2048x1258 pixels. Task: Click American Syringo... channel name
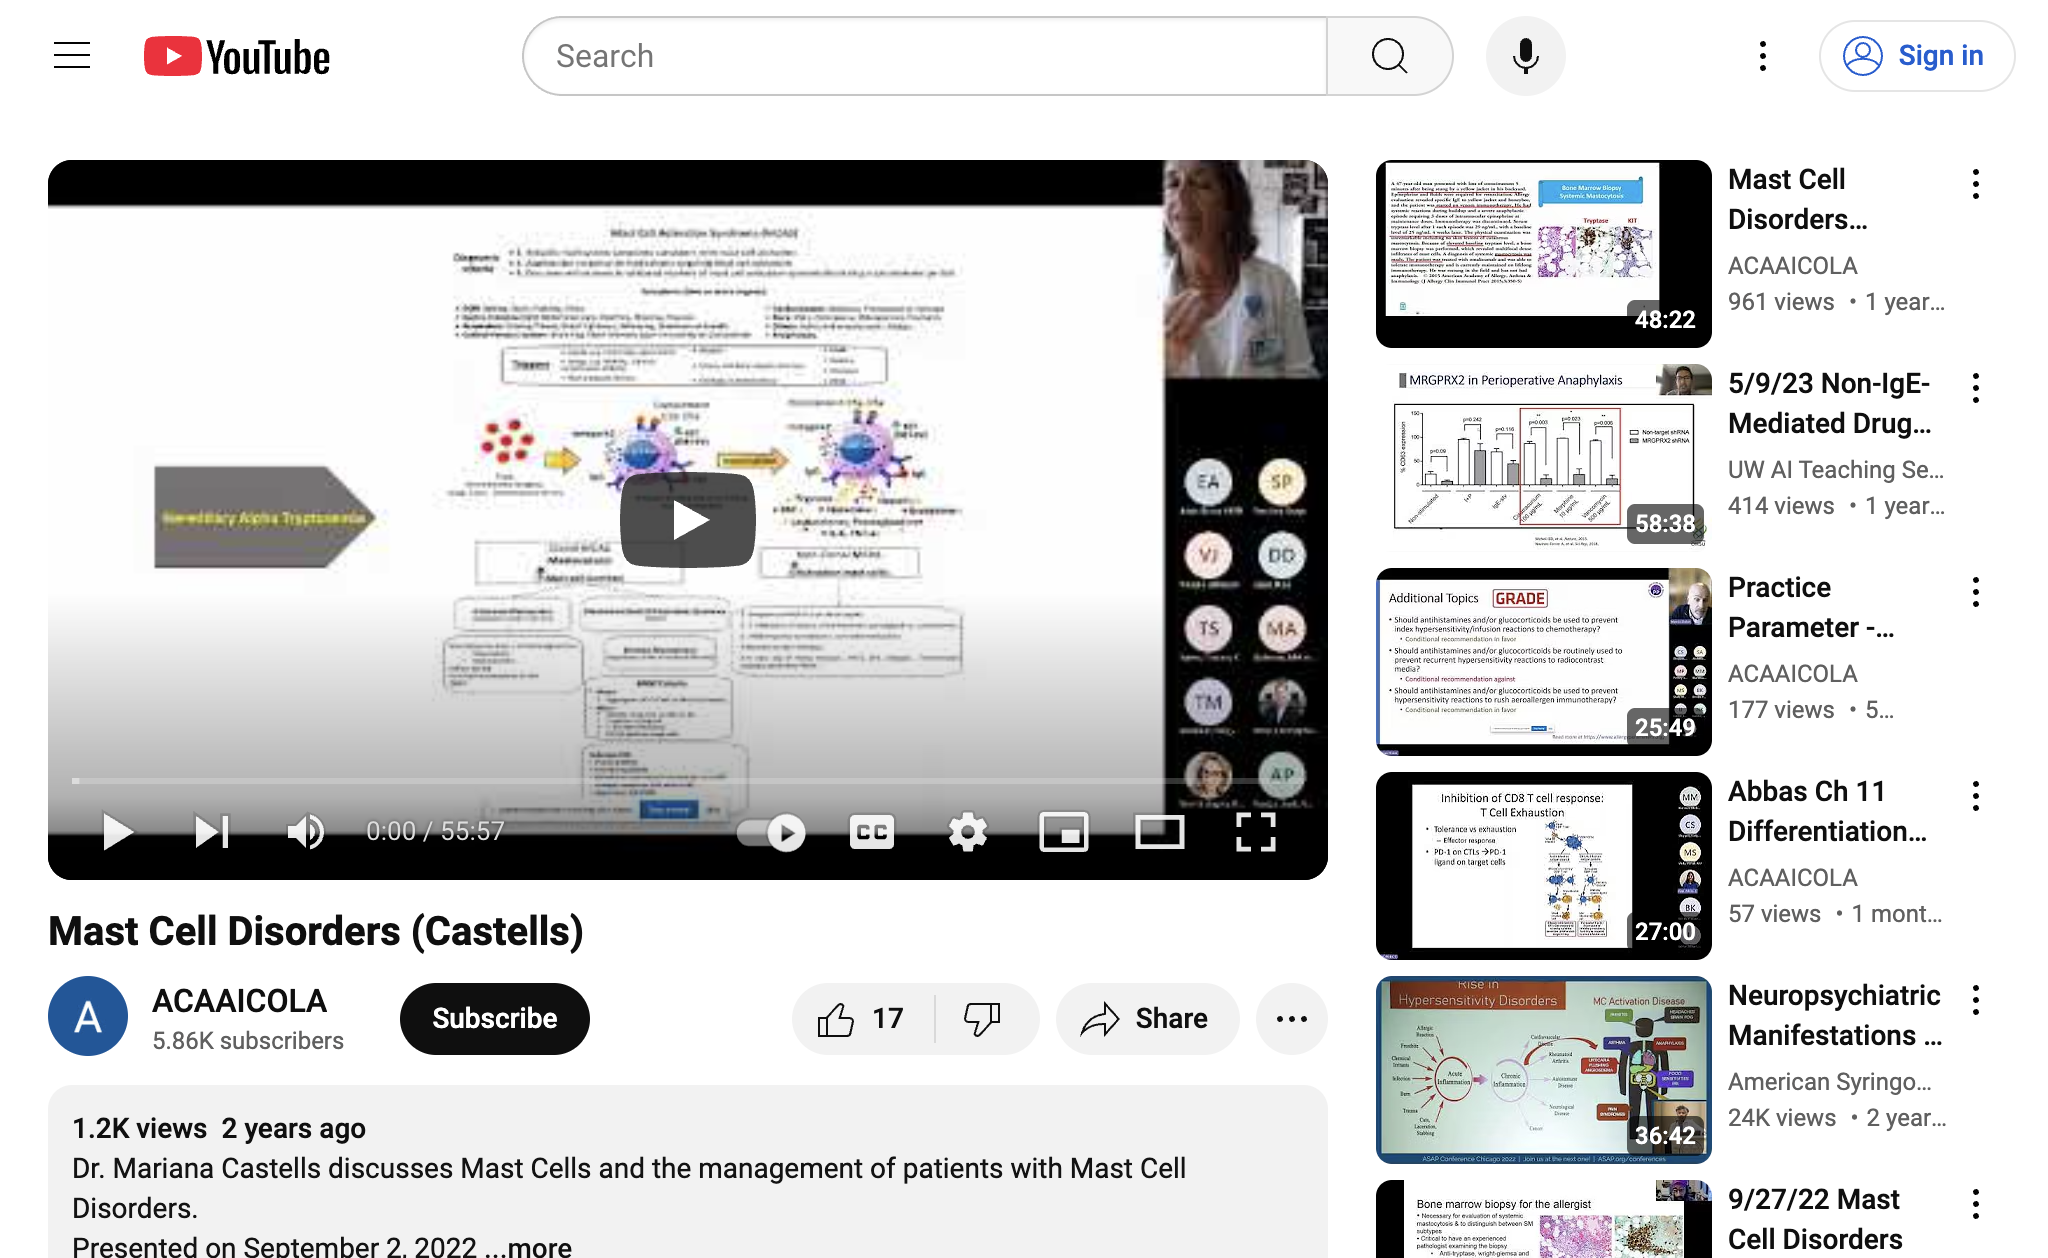[x=1829, y=1082]
